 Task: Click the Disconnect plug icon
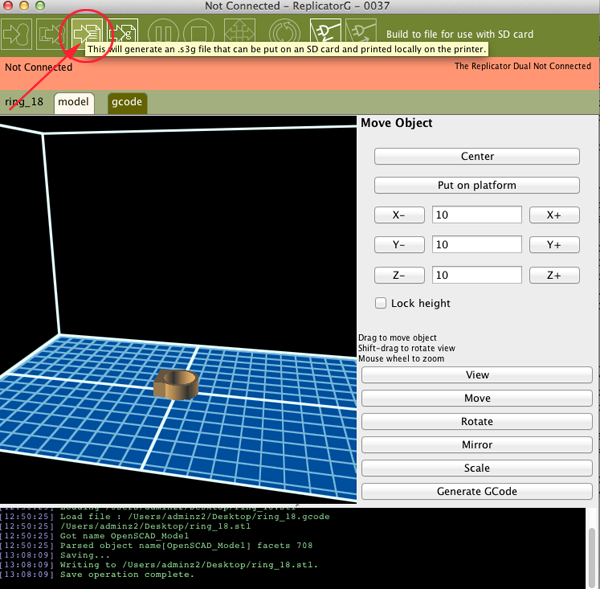point(360,34)
